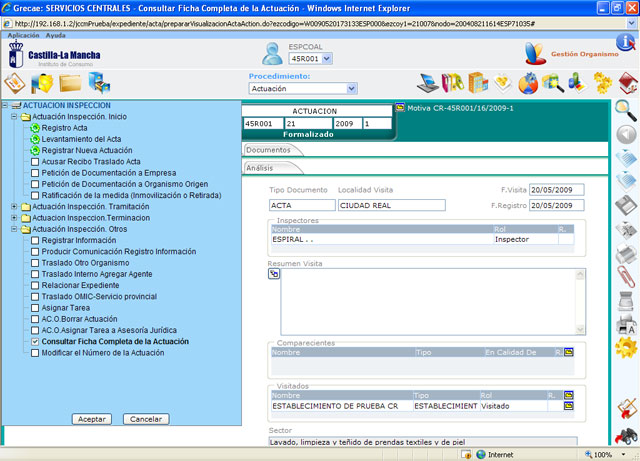Open the bar chart report icon
This screenshot has width=640, height=461.
[x=578, y=82]
